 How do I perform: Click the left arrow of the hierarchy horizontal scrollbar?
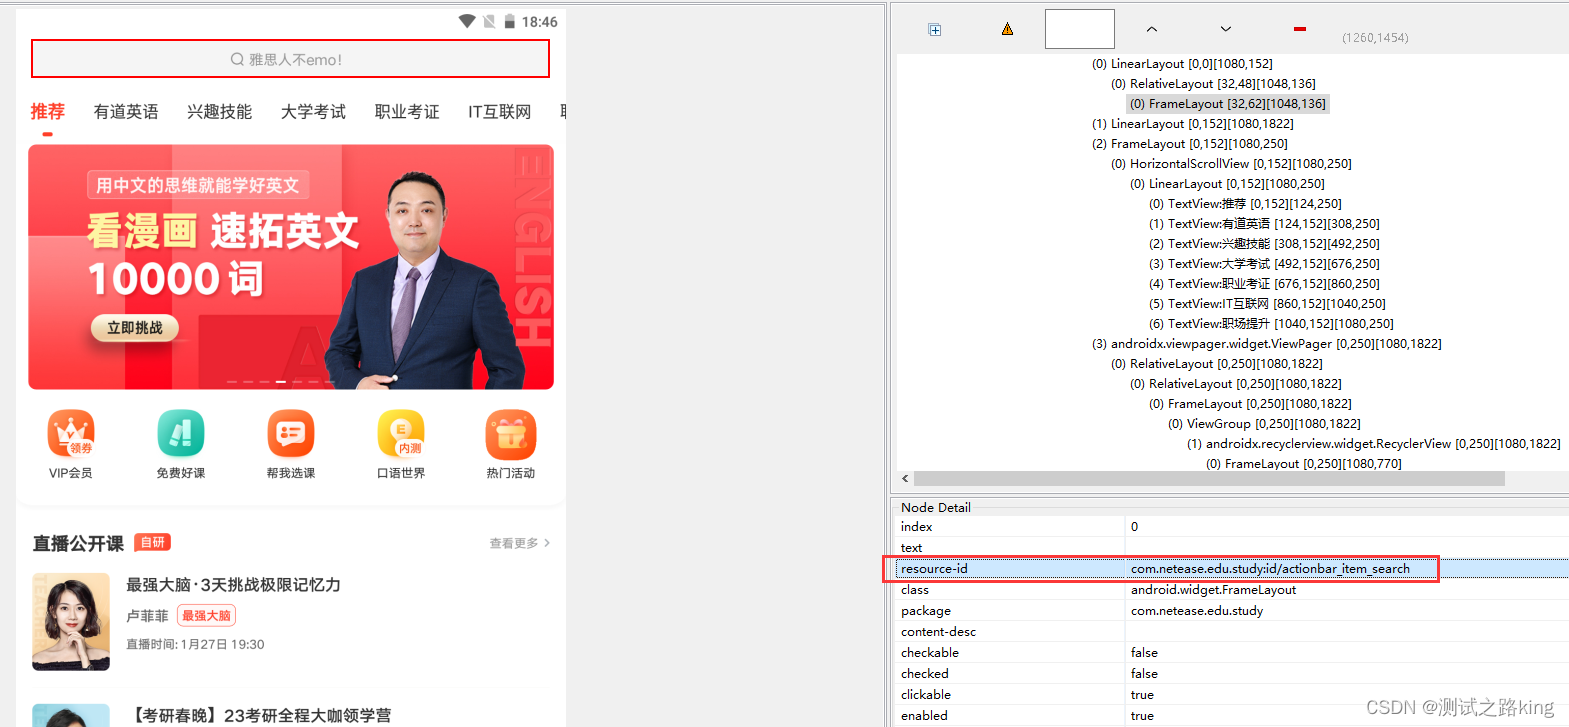click(906, 479)
